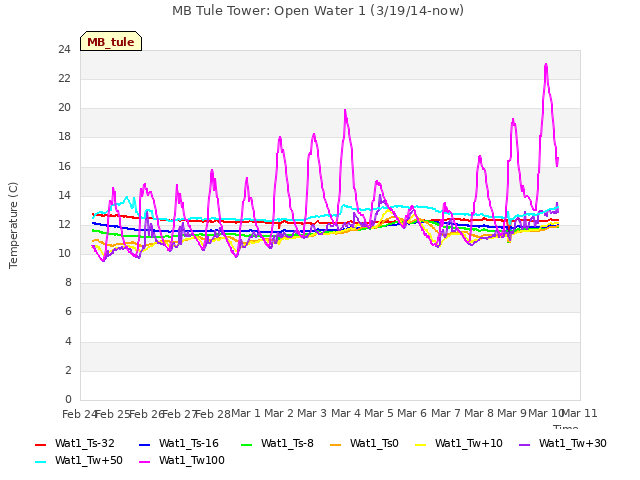
Task: Click the 16 y-axis tick label
Action: tap(64, 166)
